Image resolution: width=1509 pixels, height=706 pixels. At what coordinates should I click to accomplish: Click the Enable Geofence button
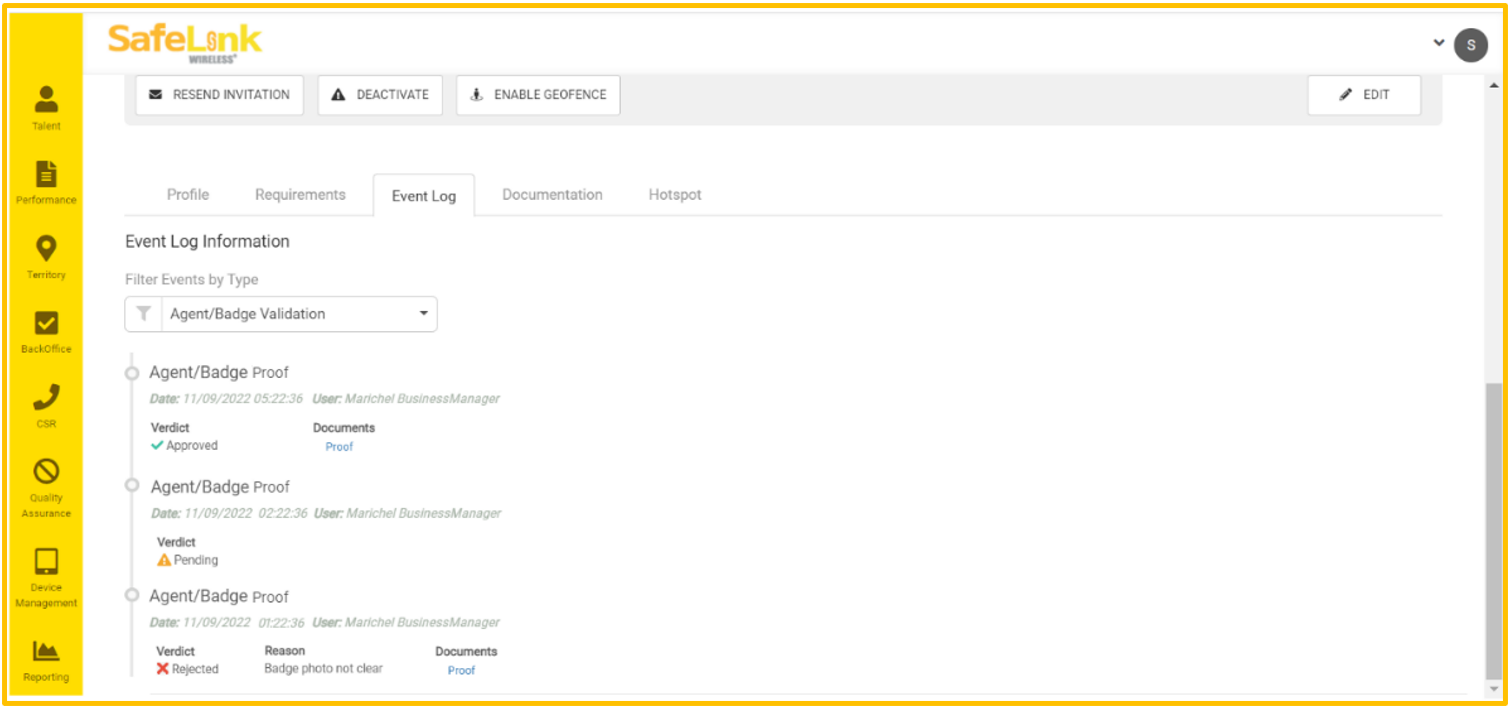tap(538, 95)
